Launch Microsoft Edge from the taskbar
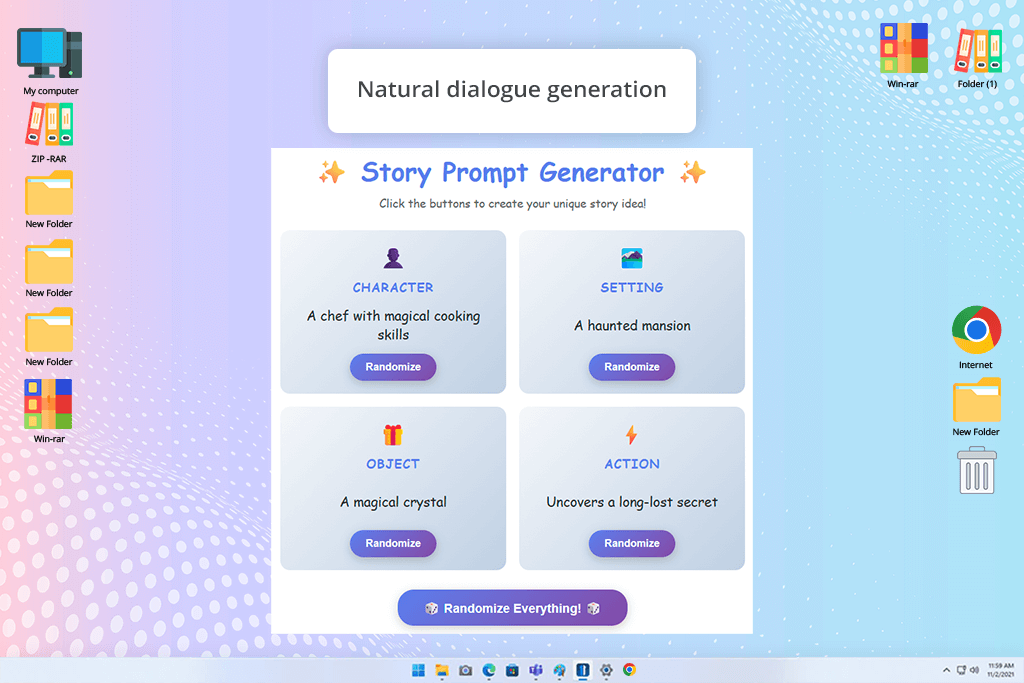Image resolution: width=1024 pixels, height=683 pixels. (x=489, y=671)
